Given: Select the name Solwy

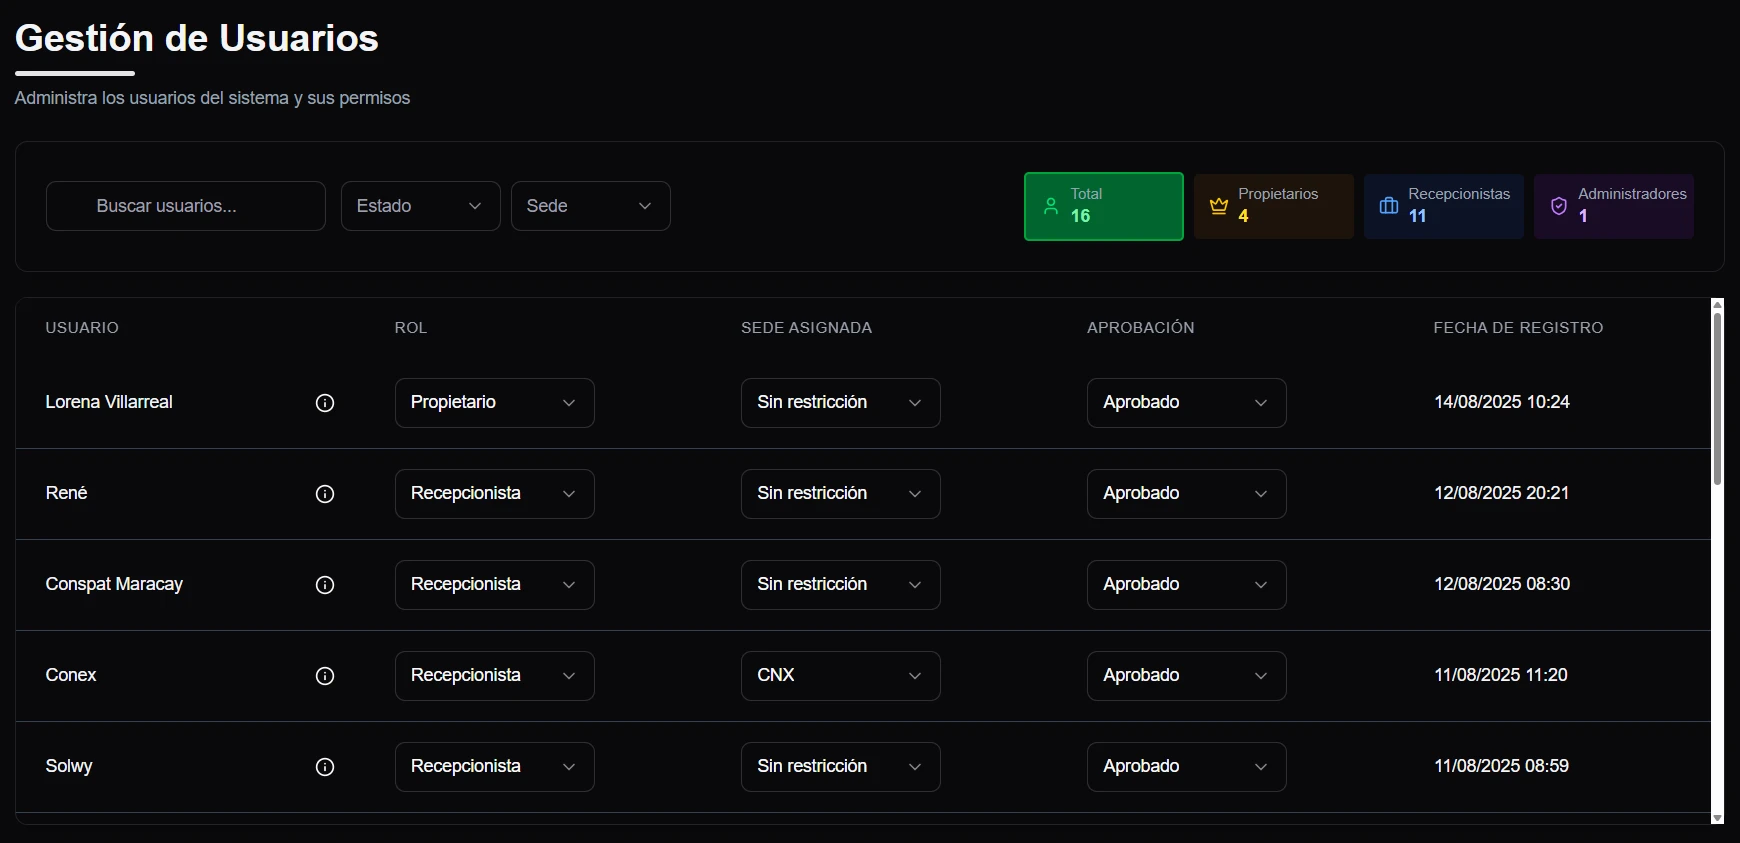Looking at the screenshot, I should (x=69, y=766).
